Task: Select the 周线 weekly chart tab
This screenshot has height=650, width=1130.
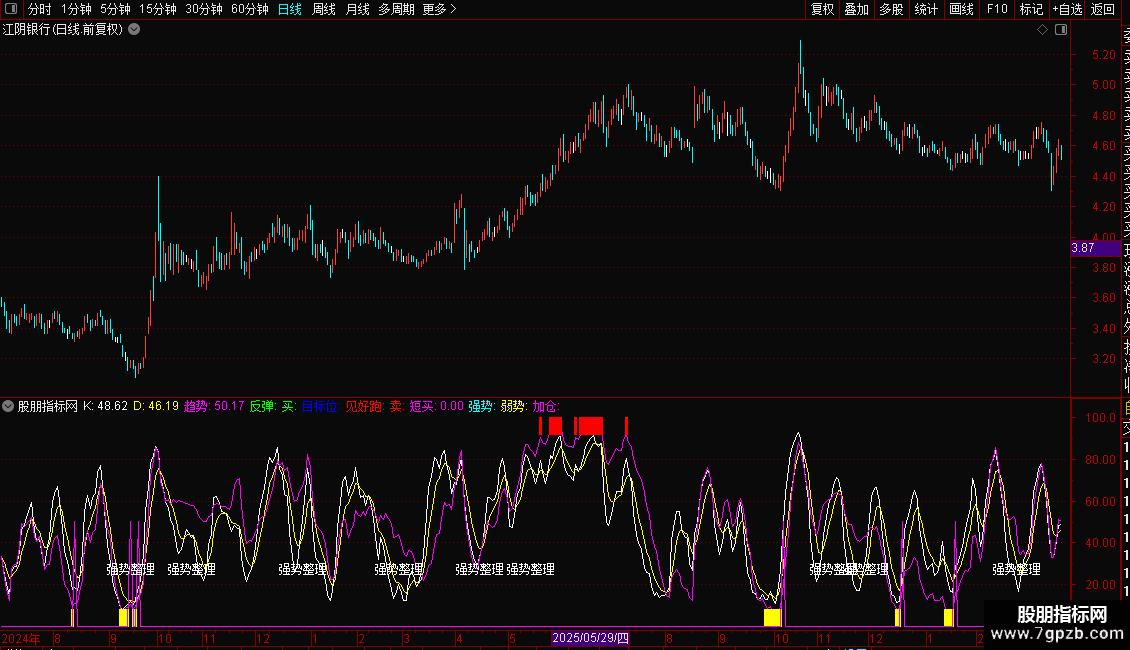Action: pyautogui.click(x=324, y=9)
